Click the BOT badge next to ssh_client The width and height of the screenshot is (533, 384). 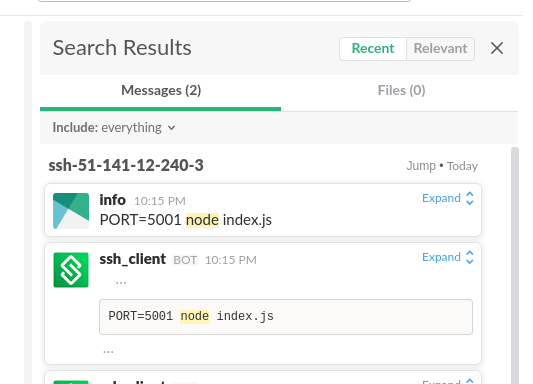(185, 260)
